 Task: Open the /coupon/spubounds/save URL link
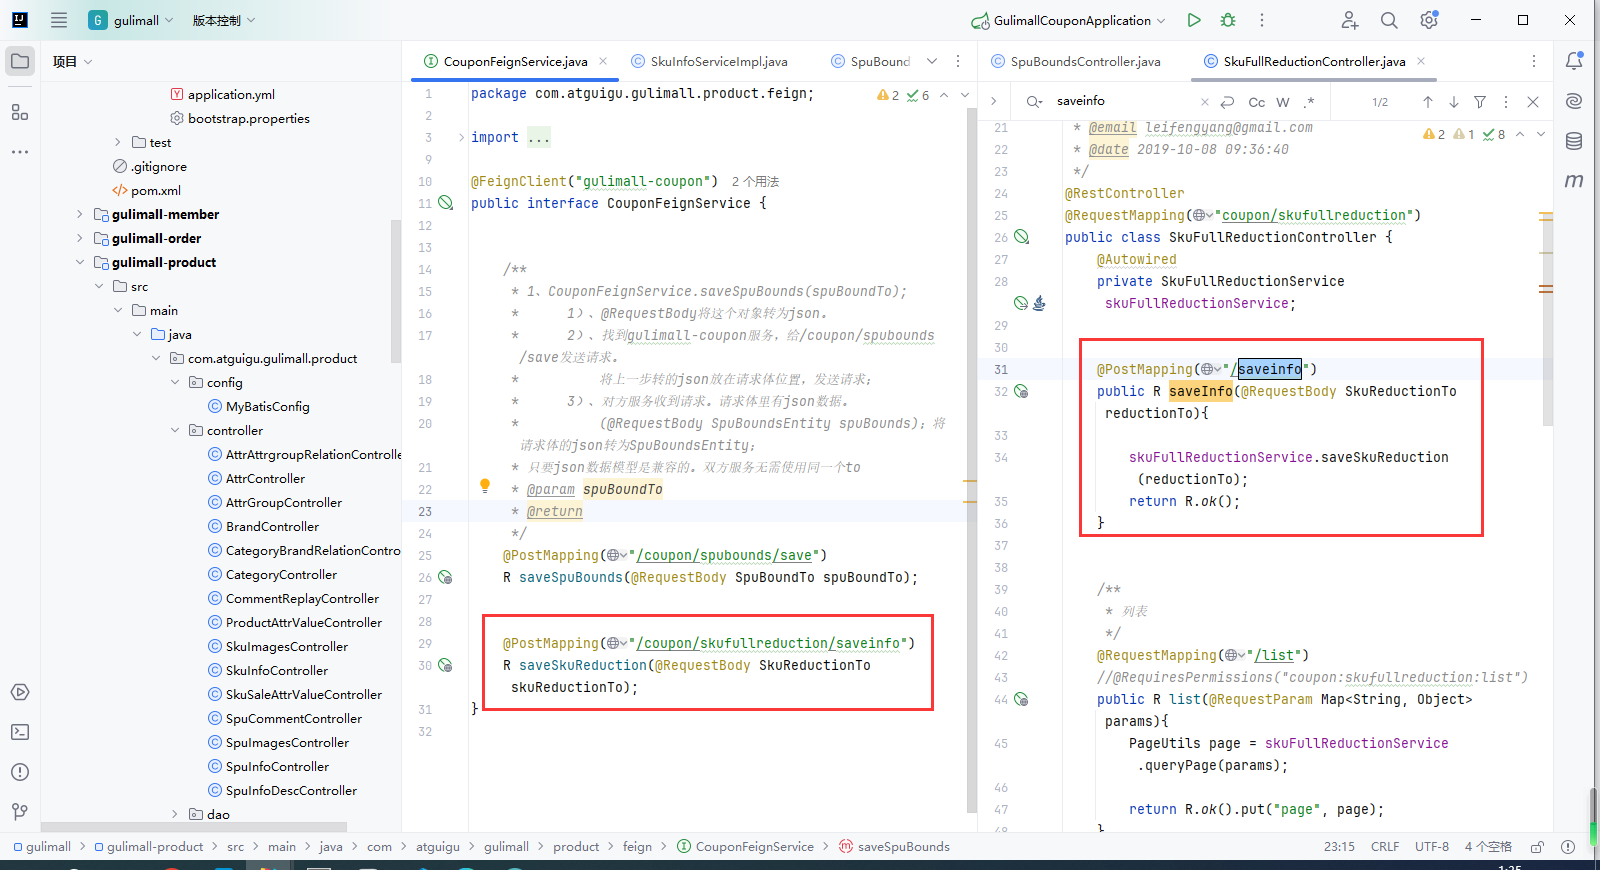click(724, 555)
